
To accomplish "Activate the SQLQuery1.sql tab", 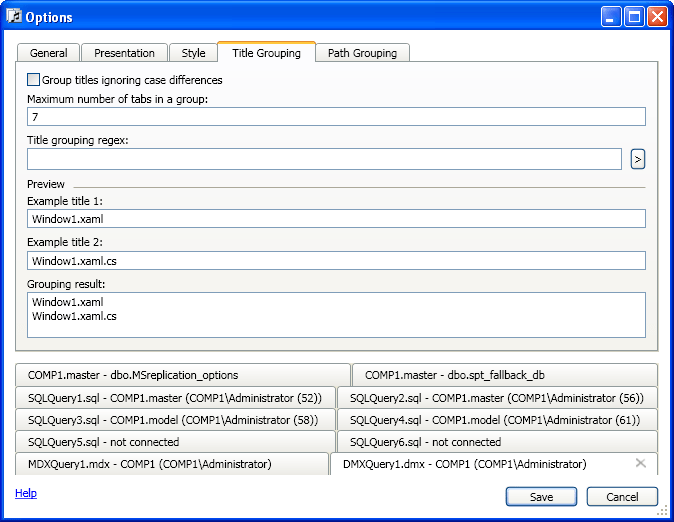I will [x=175, y=398].
